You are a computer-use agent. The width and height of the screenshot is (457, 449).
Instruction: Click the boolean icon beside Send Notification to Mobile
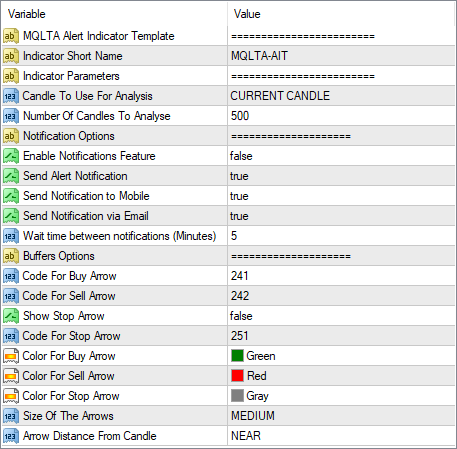(x=11, y=196)
